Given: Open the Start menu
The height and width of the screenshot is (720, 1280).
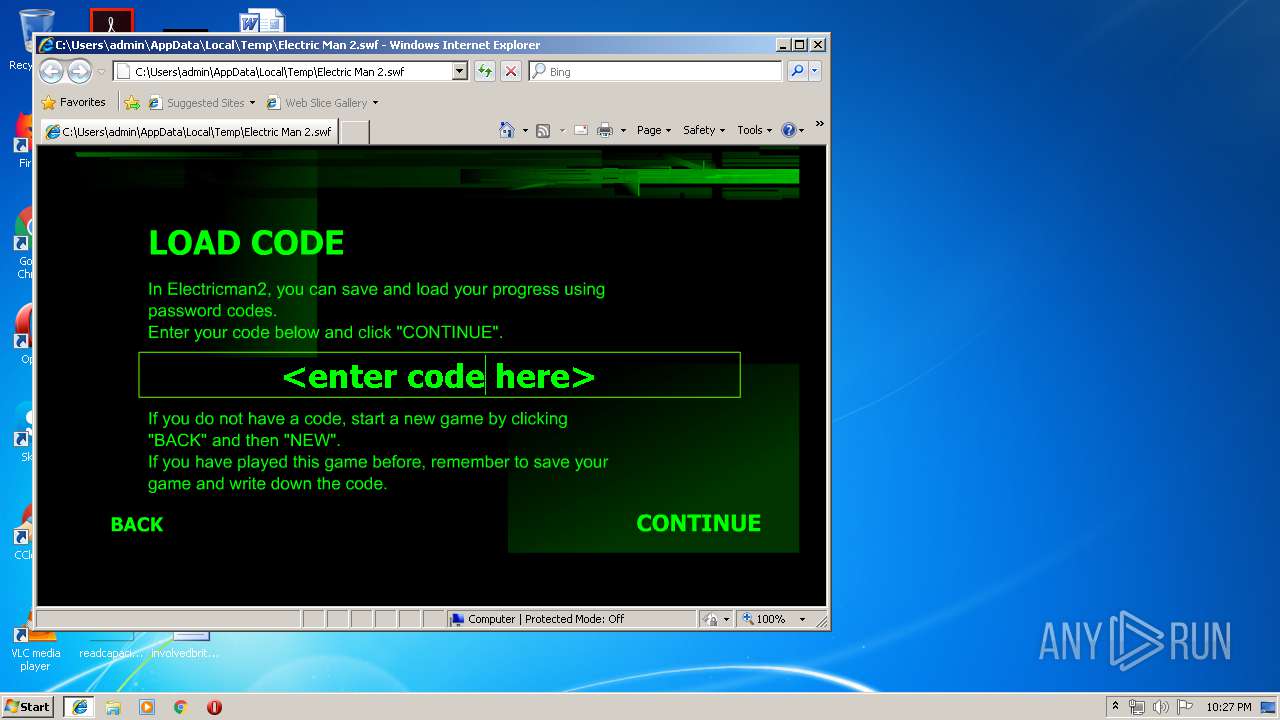Looking at the screenshot, I should click(x=28, y=706).
